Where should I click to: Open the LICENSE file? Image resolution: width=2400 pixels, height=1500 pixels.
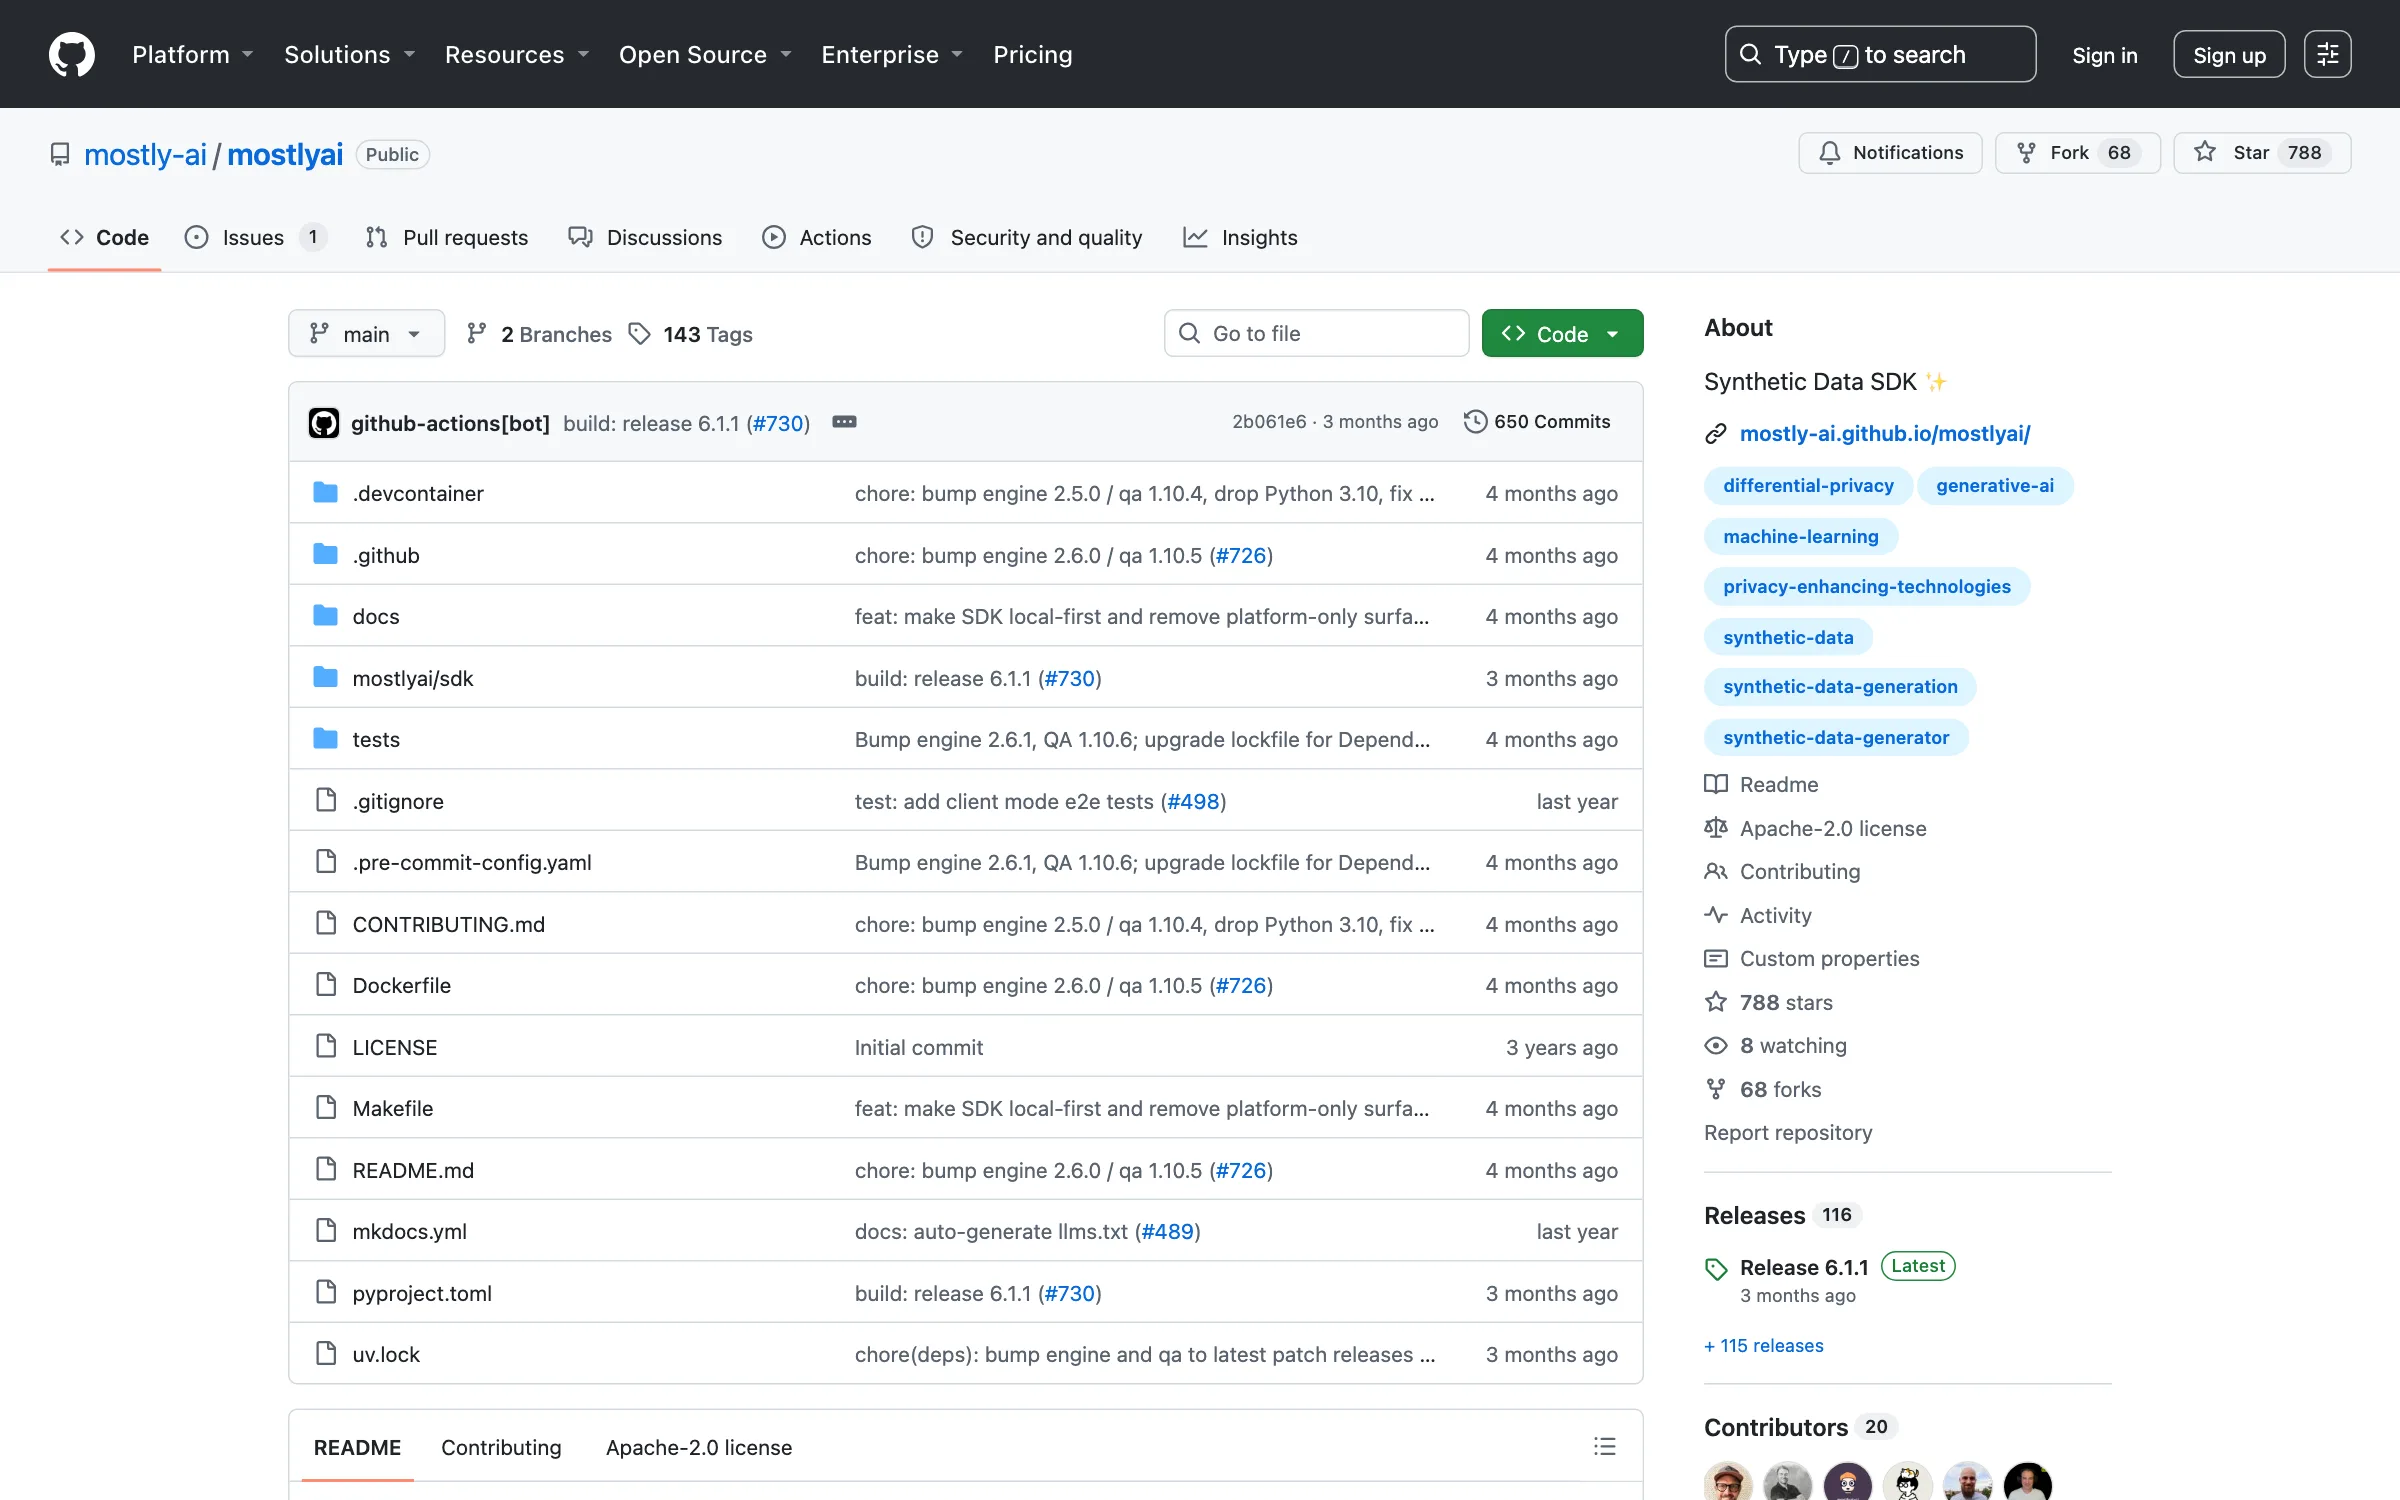click(x=395, y=1047)
